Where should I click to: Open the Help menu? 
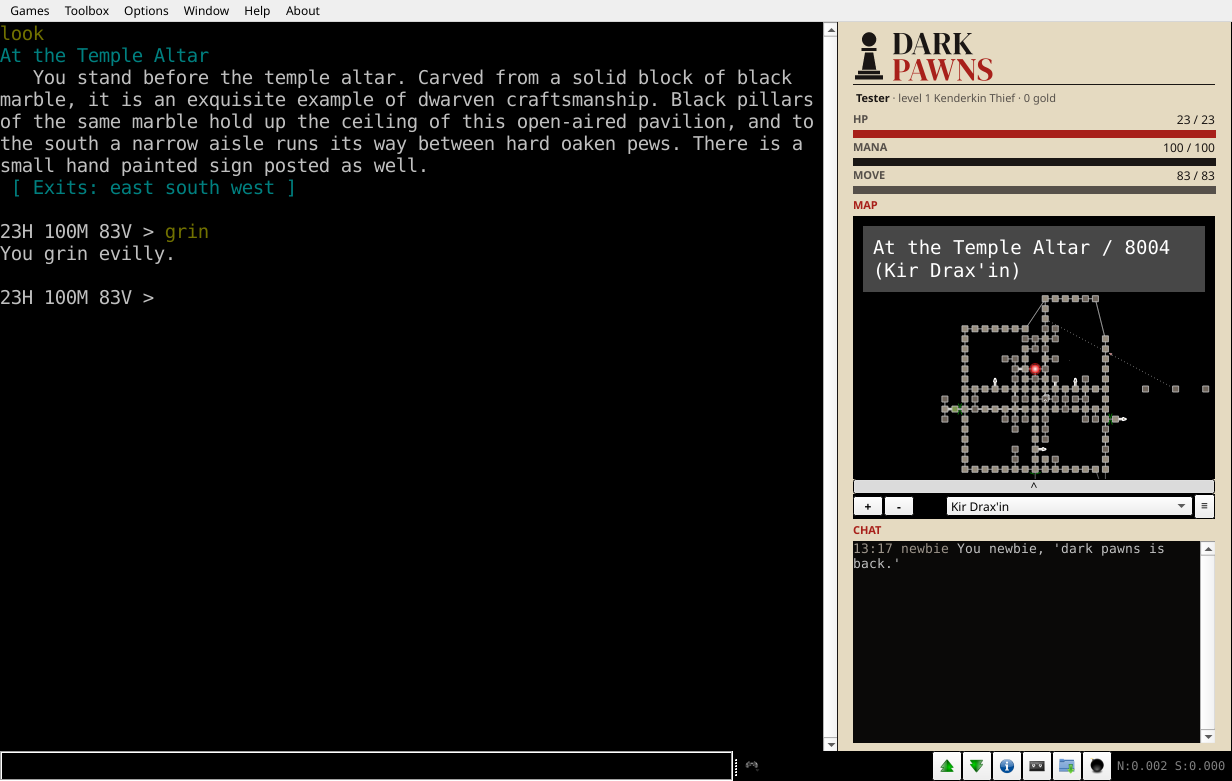(x=257, y=11)
